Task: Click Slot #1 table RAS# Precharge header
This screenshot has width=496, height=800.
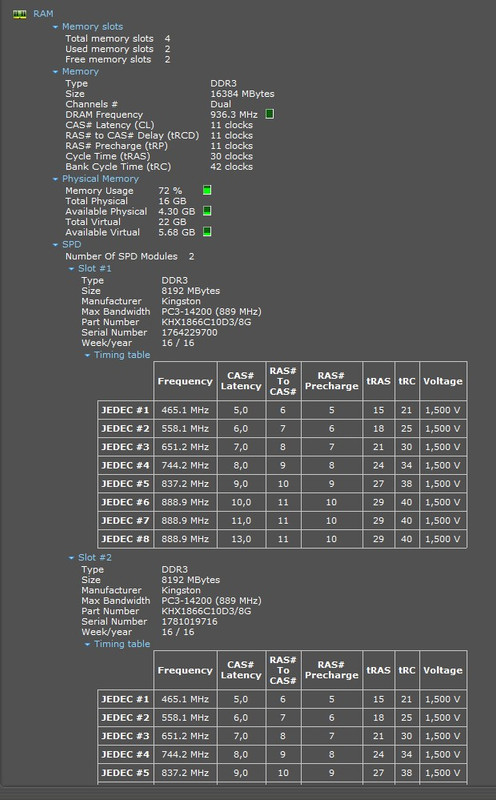Action: click(332, 381)
